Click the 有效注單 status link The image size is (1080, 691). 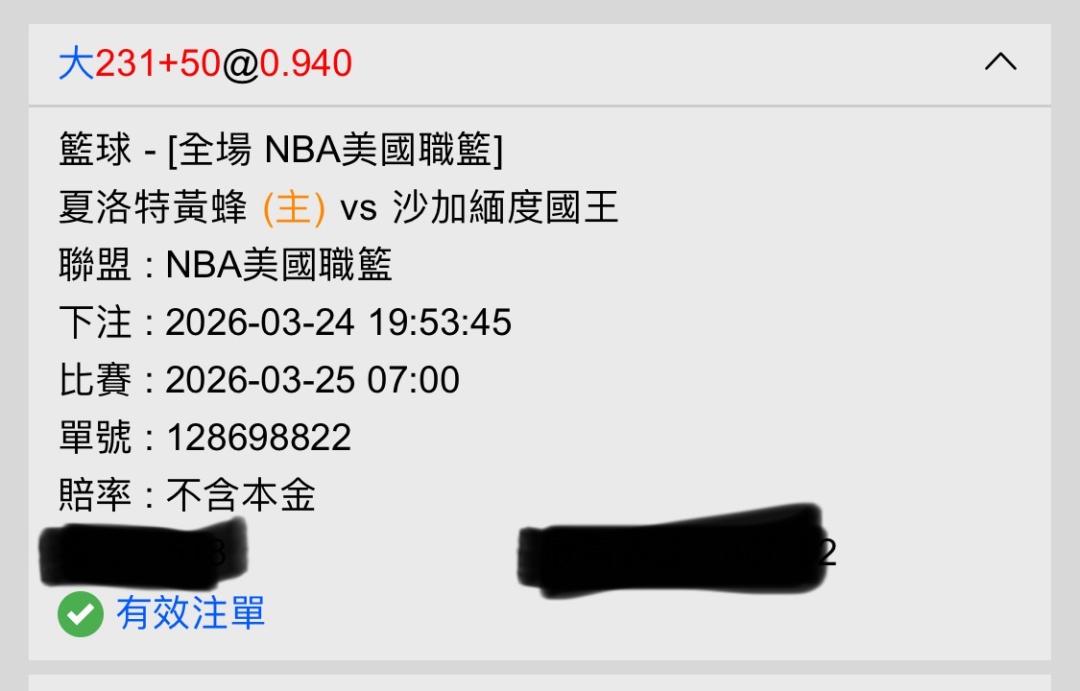191,613
